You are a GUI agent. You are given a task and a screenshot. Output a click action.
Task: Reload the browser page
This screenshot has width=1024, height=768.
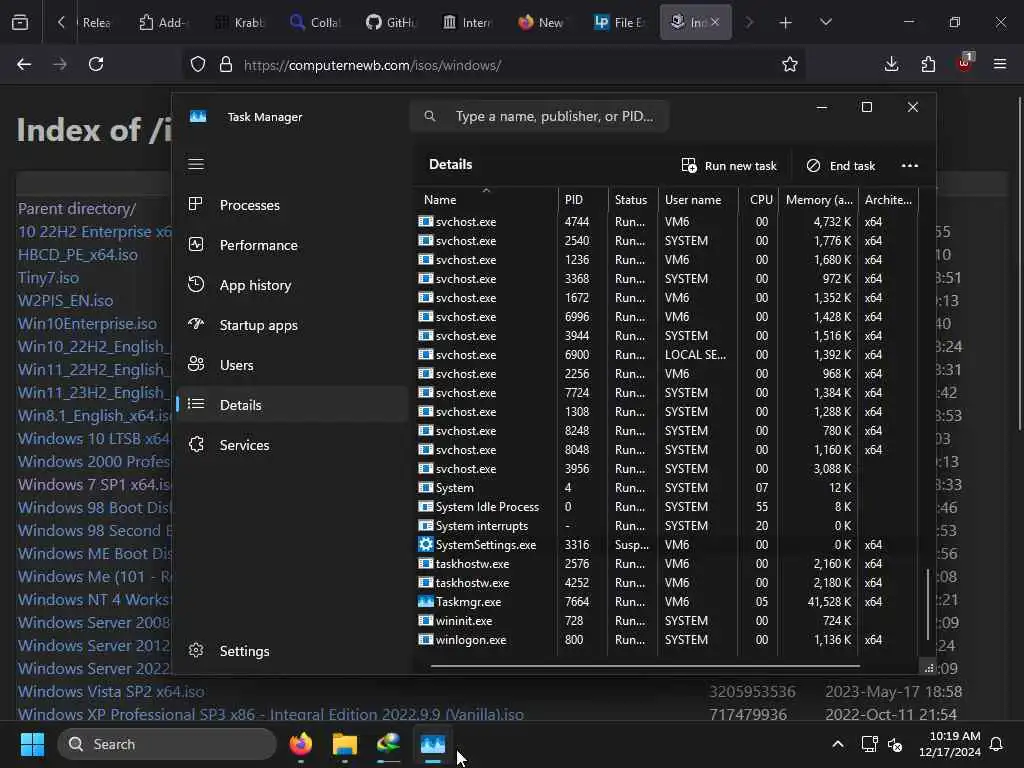pos(96,64)
